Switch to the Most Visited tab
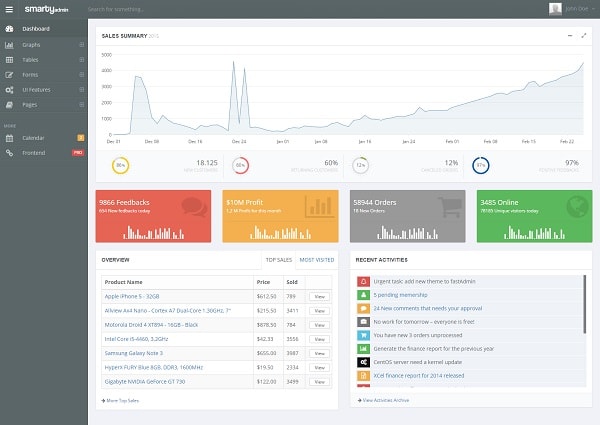The image size is (600, 425). tap(317, 260)
